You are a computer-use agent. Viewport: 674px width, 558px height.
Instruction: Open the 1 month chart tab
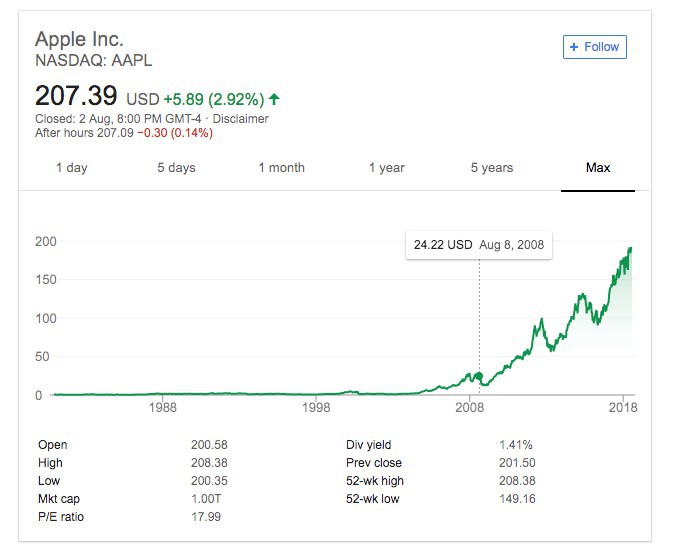click(281, 168)
